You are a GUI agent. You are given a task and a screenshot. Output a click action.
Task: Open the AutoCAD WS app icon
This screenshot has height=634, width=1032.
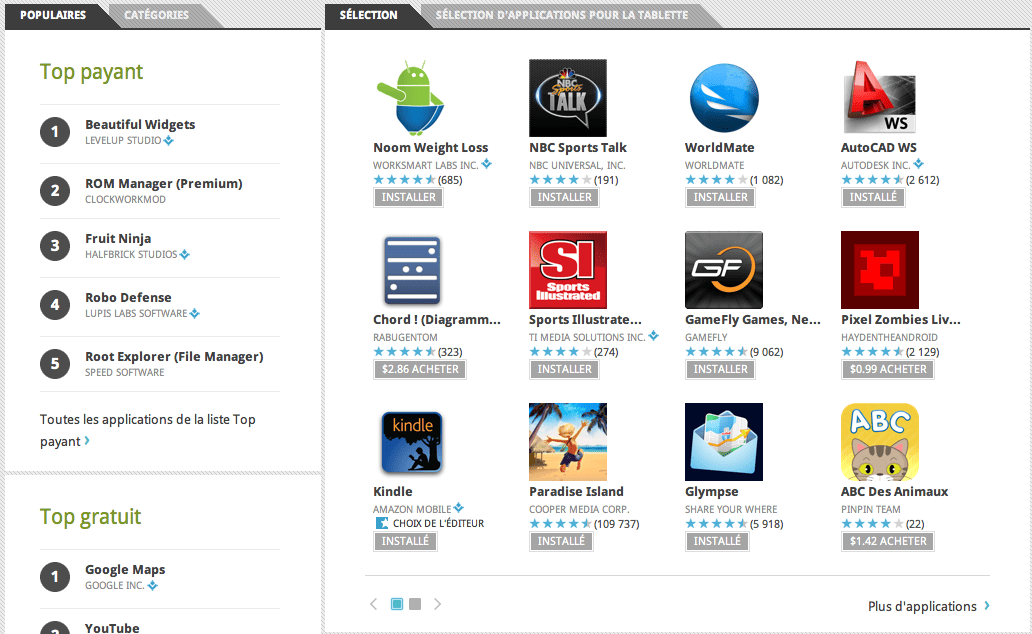coord(880,98)
